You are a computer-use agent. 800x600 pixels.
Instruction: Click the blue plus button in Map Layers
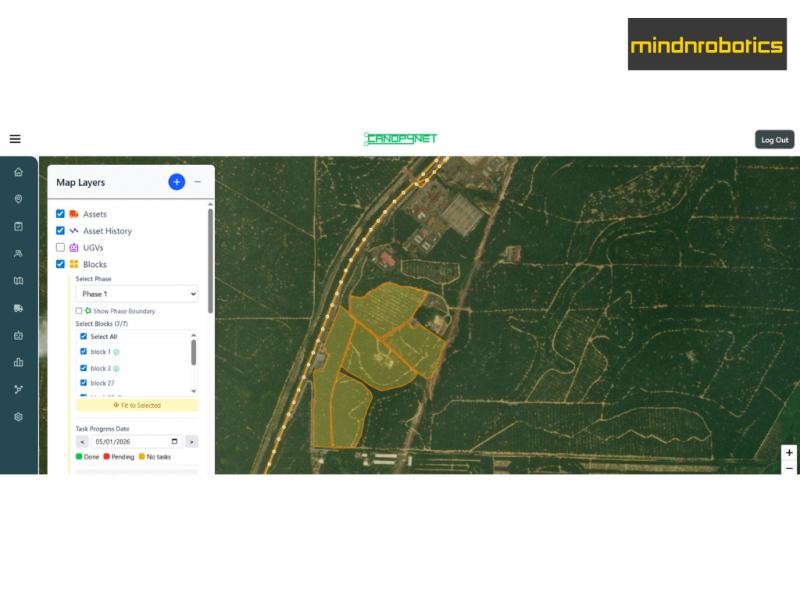click(176, 182)
